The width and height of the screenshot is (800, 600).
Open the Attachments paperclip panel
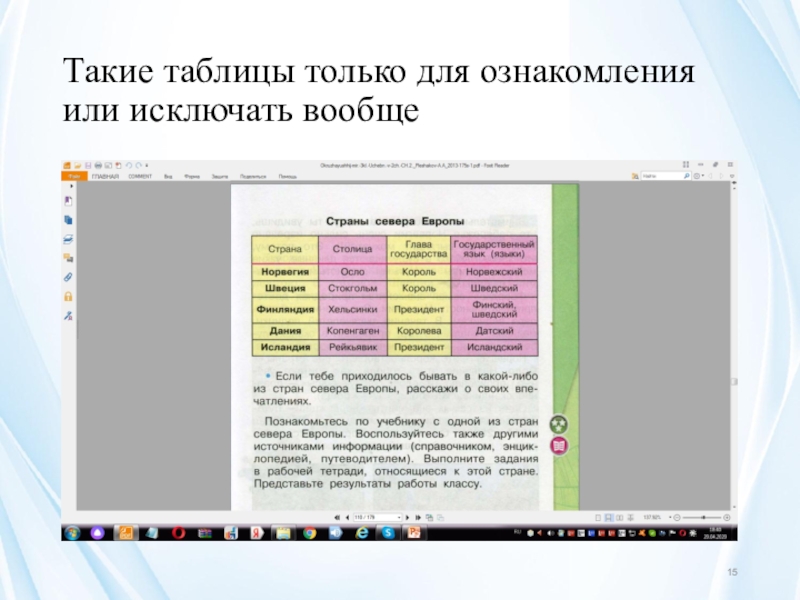point(68,276)
